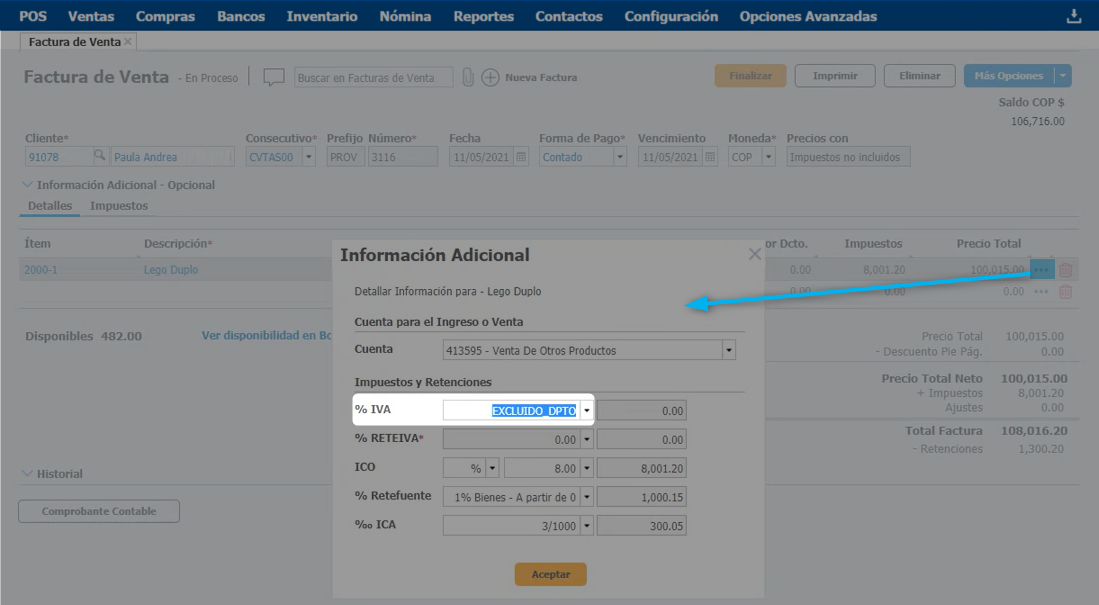Click the Buscar en Facturas de Venta field
This screenshot has height=605, width=1099.
373,77
